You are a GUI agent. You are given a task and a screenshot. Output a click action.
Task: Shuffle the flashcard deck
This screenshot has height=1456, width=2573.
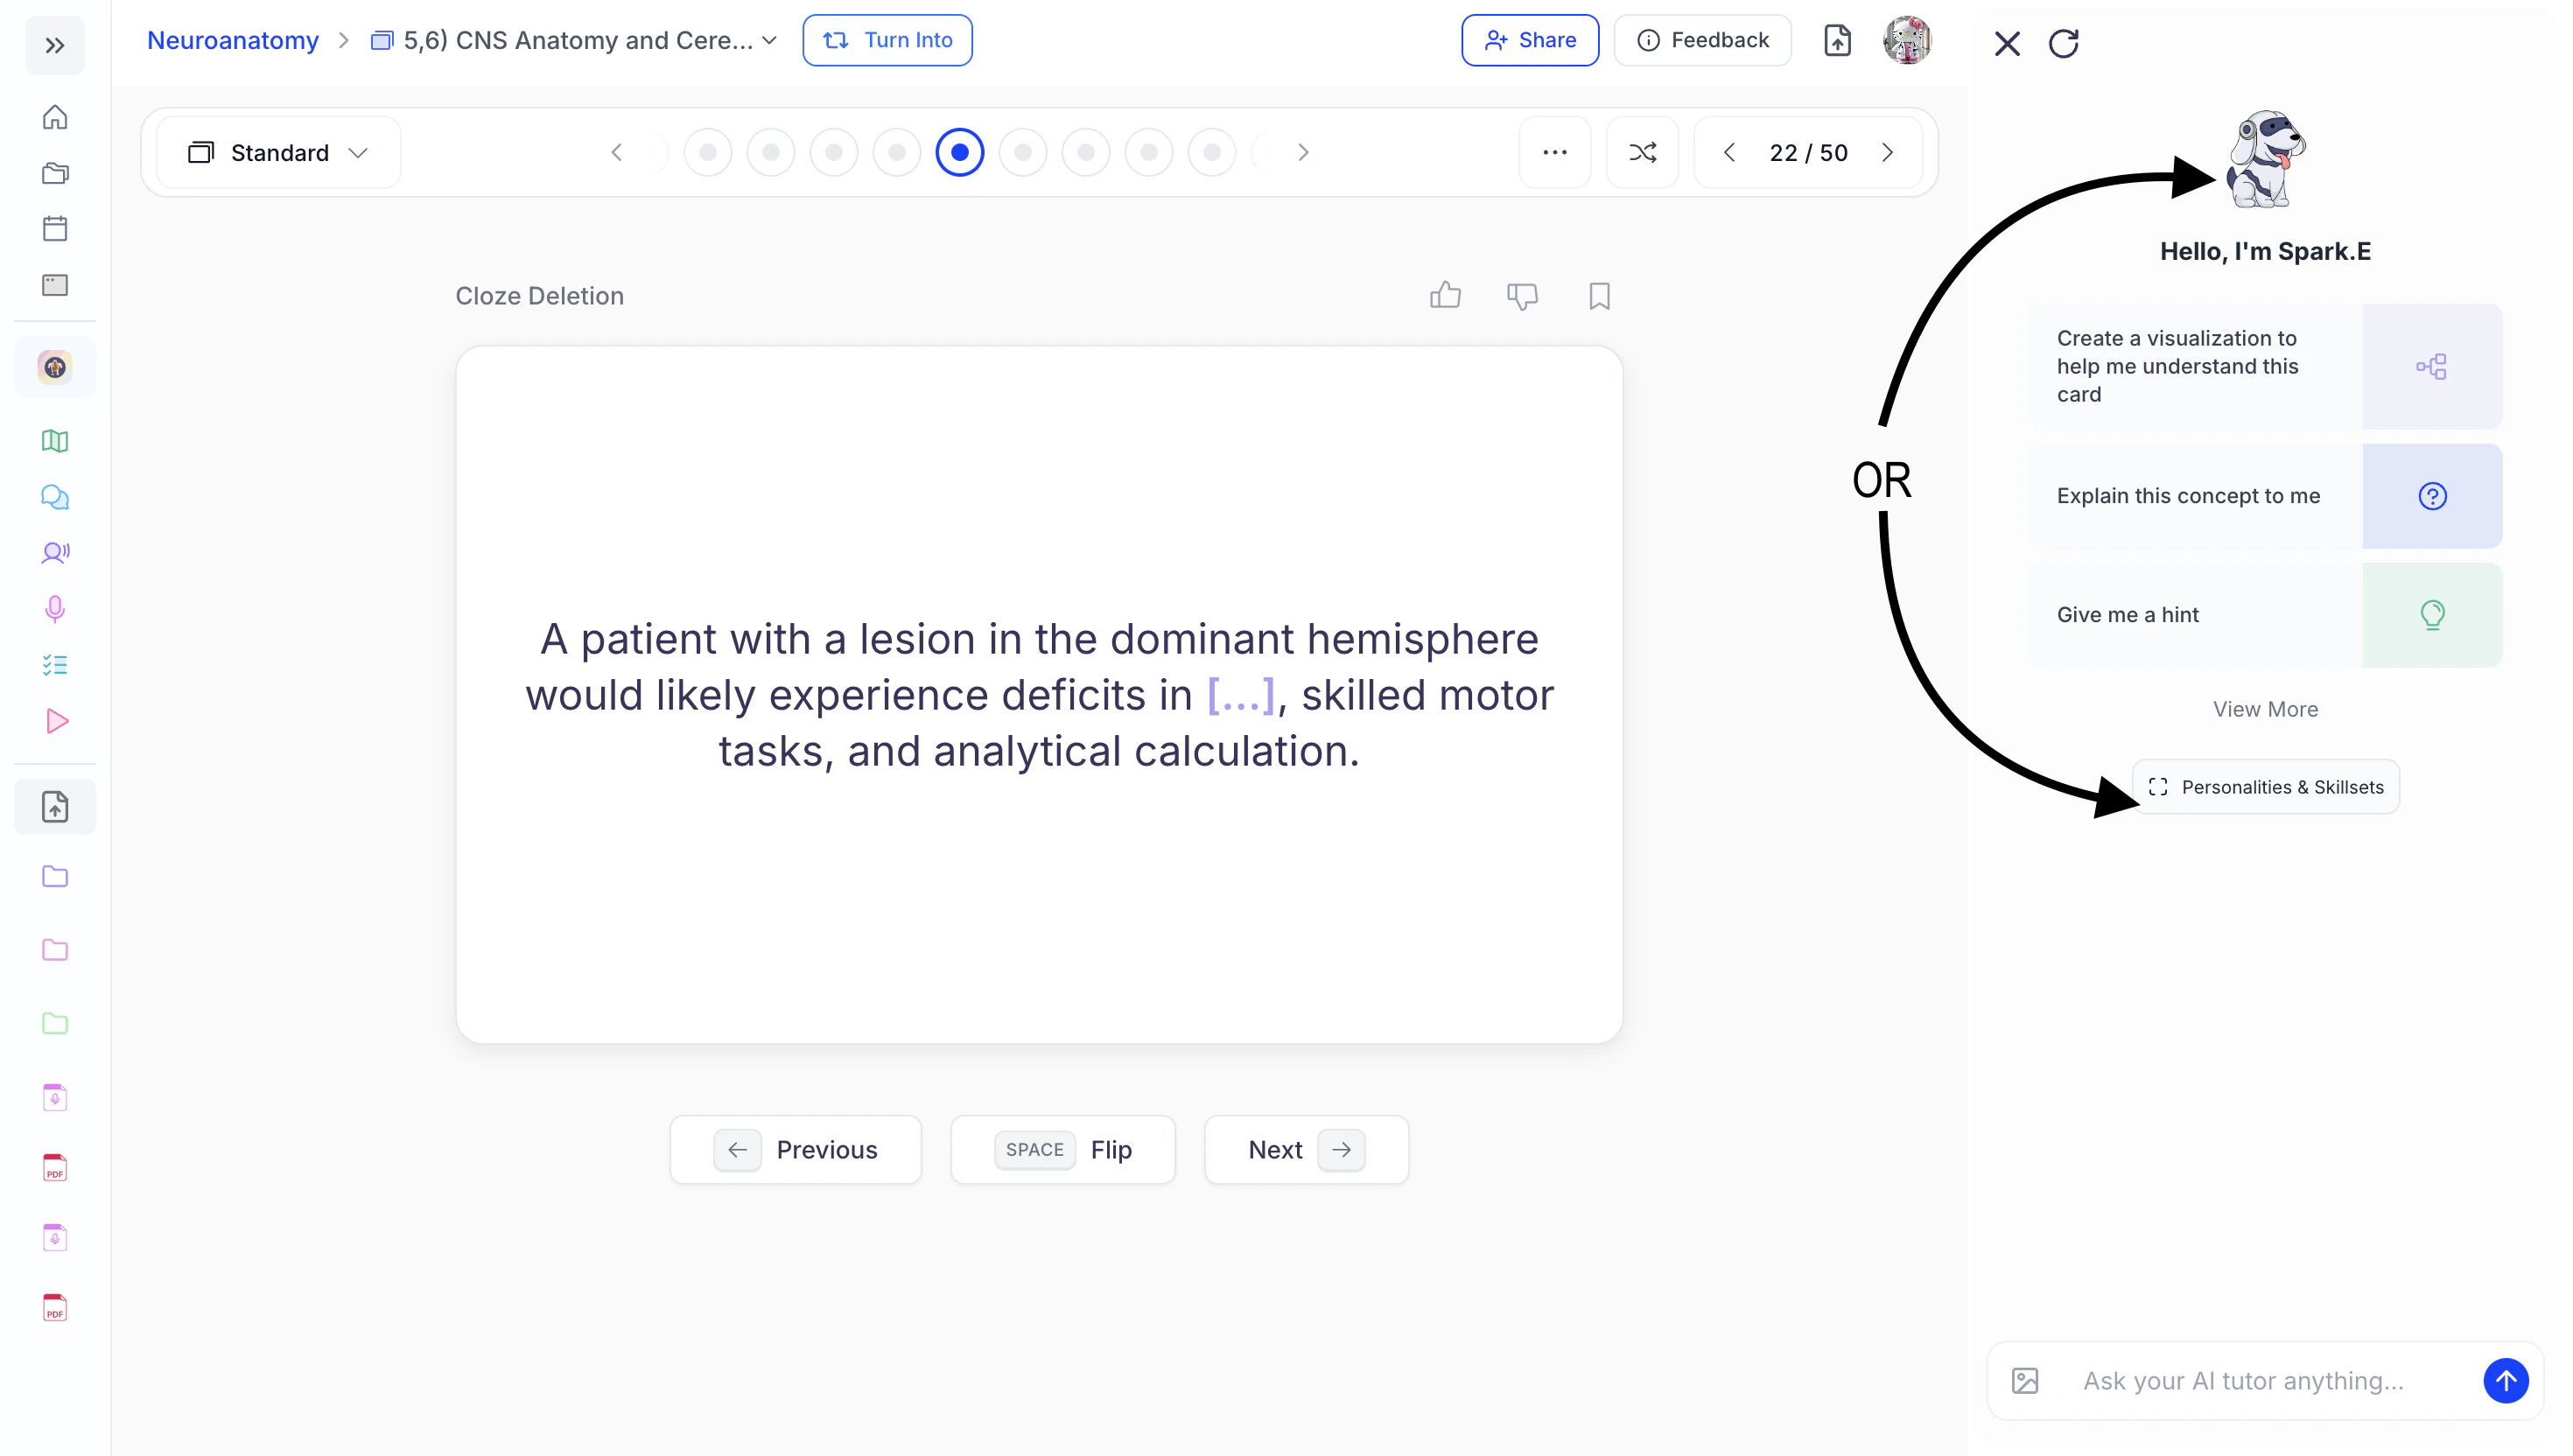click(x=1642, y=152)
